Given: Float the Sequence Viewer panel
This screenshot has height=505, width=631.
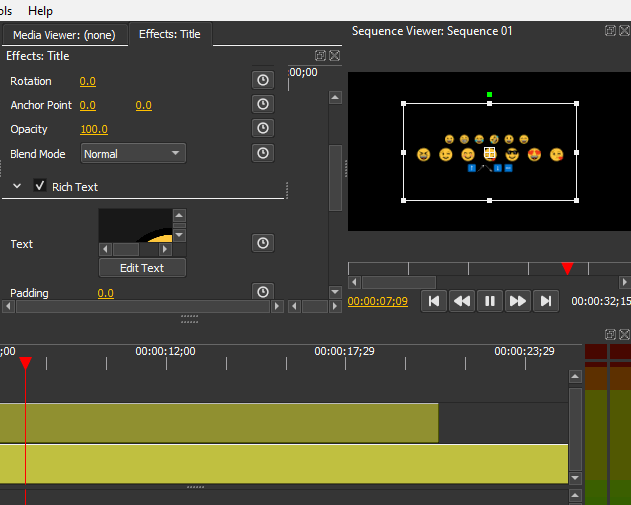Looking at the screenshot, I should (x=610, y=31).
